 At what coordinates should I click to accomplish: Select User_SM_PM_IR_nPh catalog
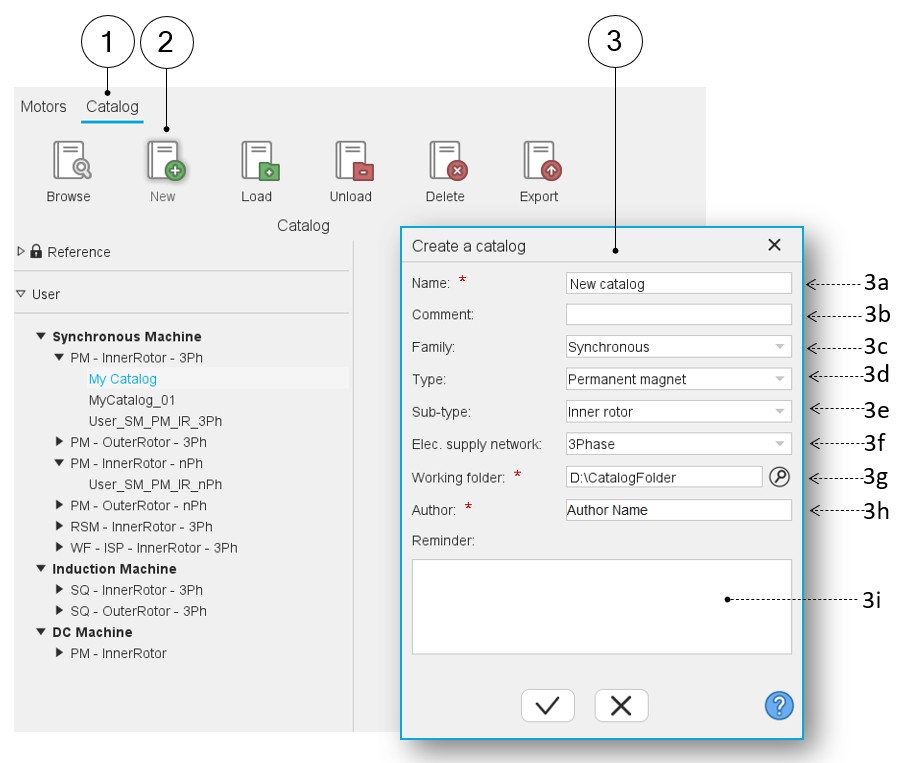(x=155, y=484)
